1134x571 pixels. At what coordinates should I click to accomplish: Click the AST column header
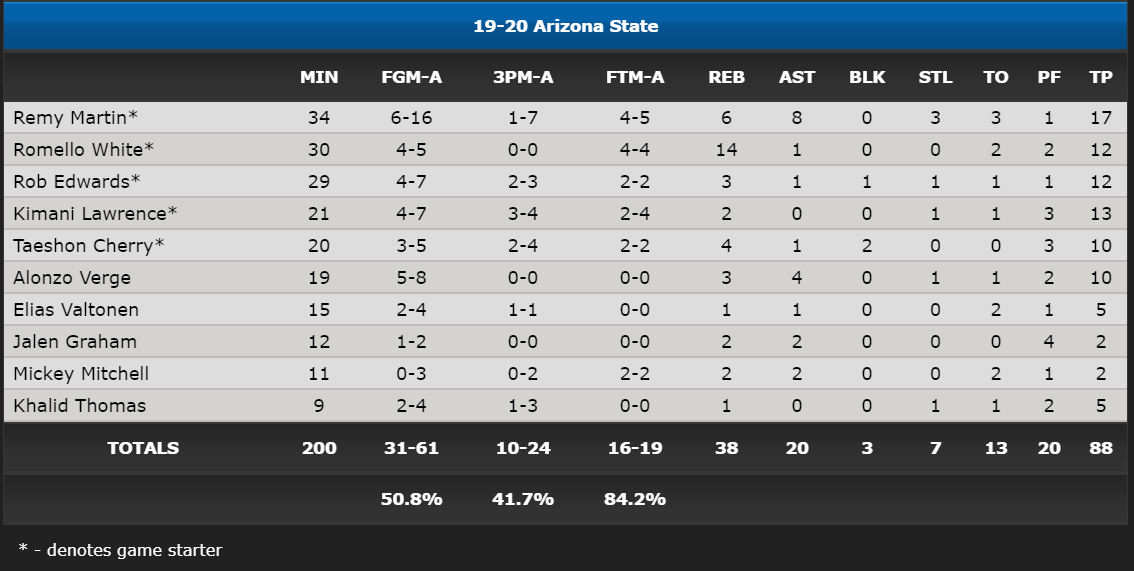click(x=797, y=77)
